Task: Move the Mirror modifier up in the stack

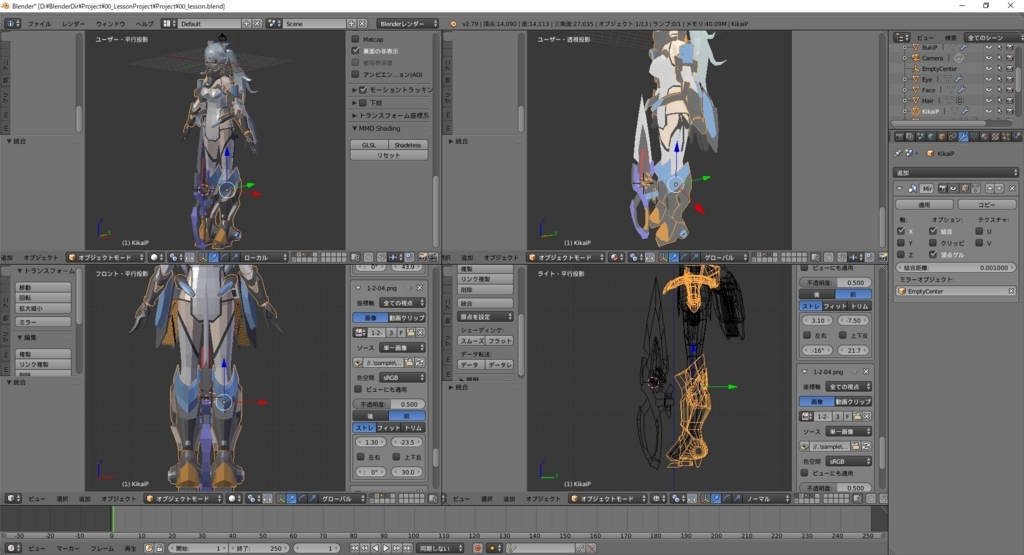Action: pos(990,189)
